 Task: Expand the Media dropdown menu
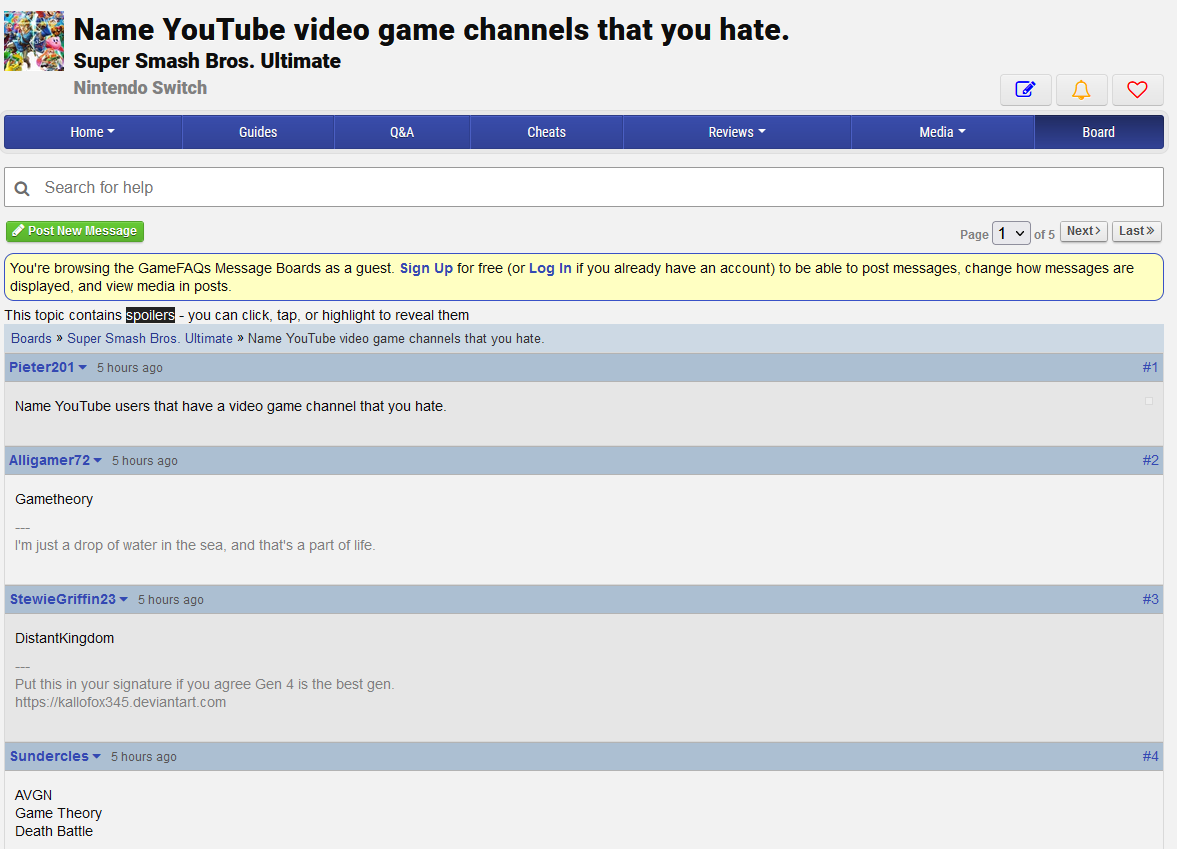click(943, 132)
